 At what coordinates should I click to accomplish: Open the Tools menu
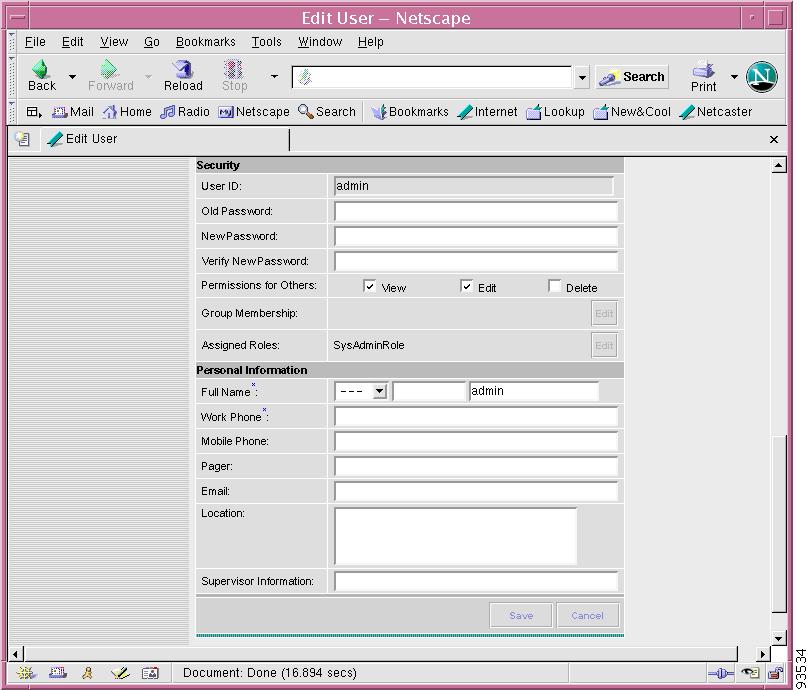[266, 42]
